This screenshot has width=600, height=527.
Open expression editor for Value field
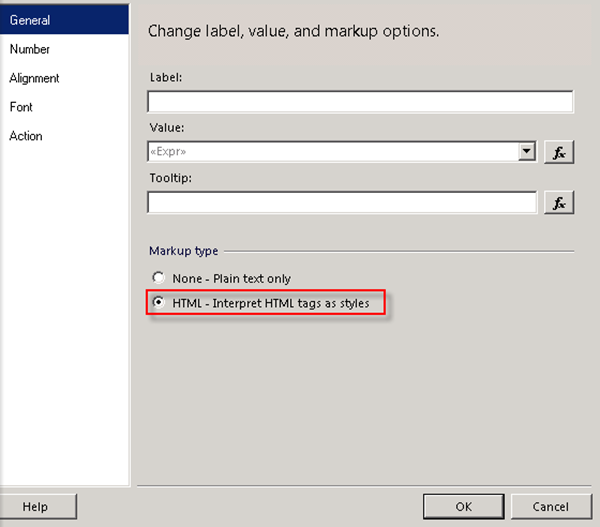[x=559, y=152]
